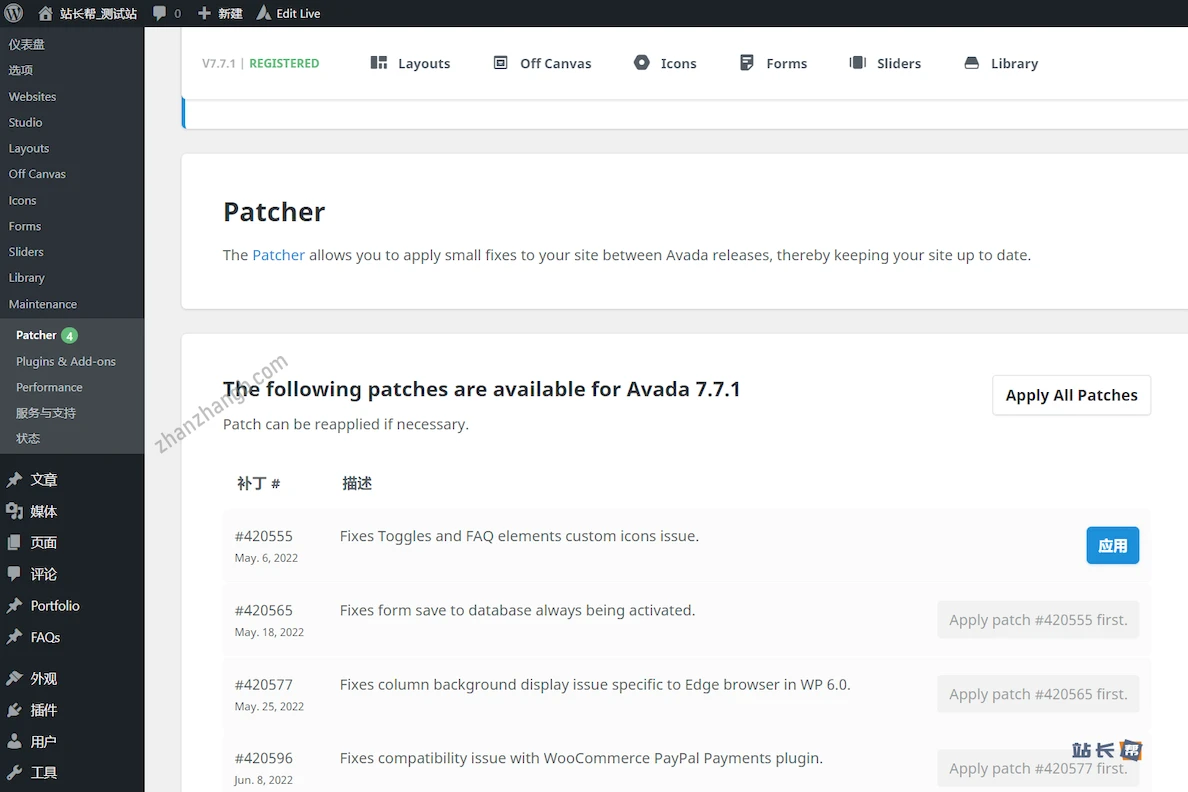This screenshot has height=792, width=1188.
Task: Open the 插件 plugins menu in sidebar
Action: [43, 710]
